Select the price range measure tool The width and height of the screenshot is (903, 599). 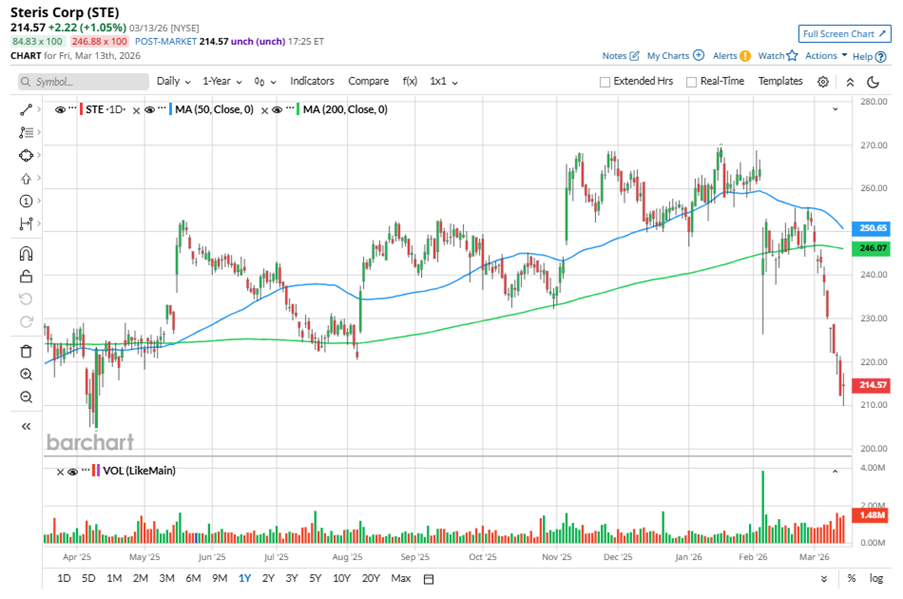coord(26,223)
